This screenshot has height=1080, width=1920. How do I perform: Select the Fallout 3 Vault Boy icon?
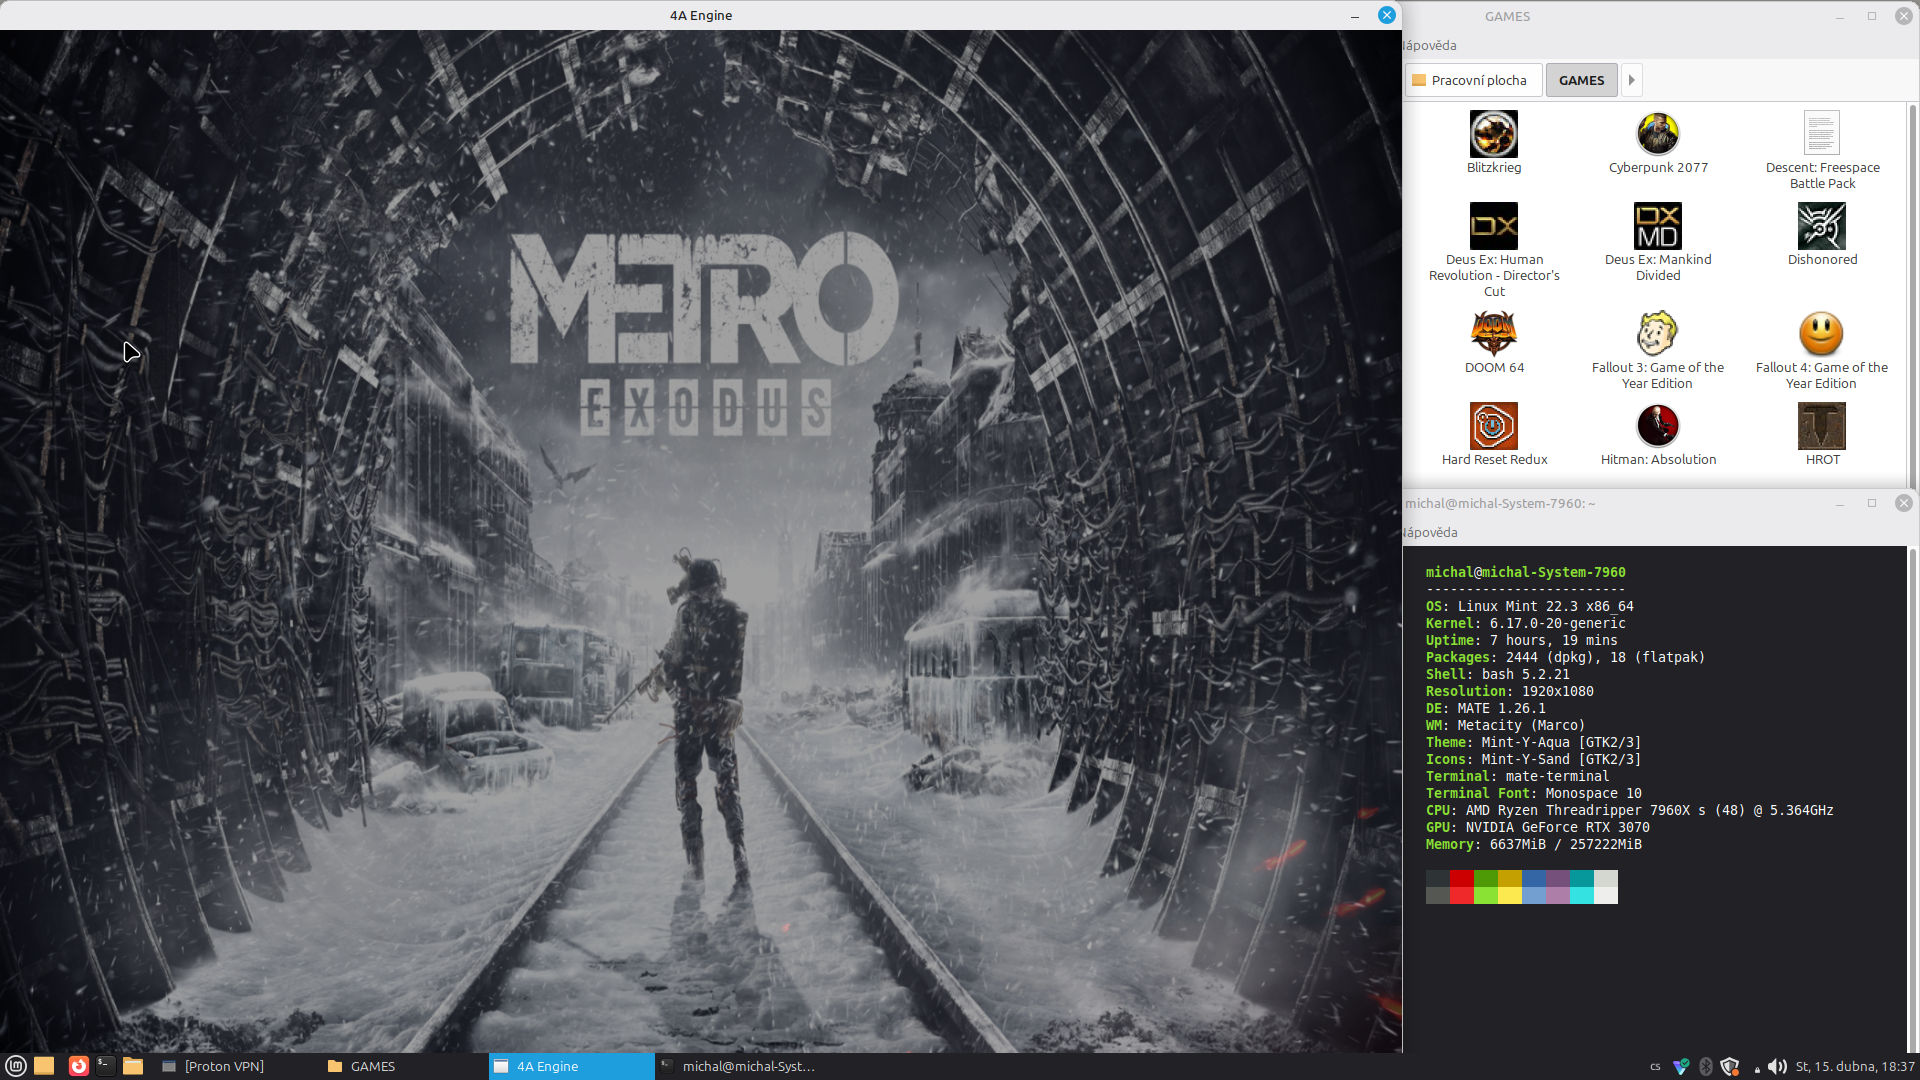click(1657, 334)
